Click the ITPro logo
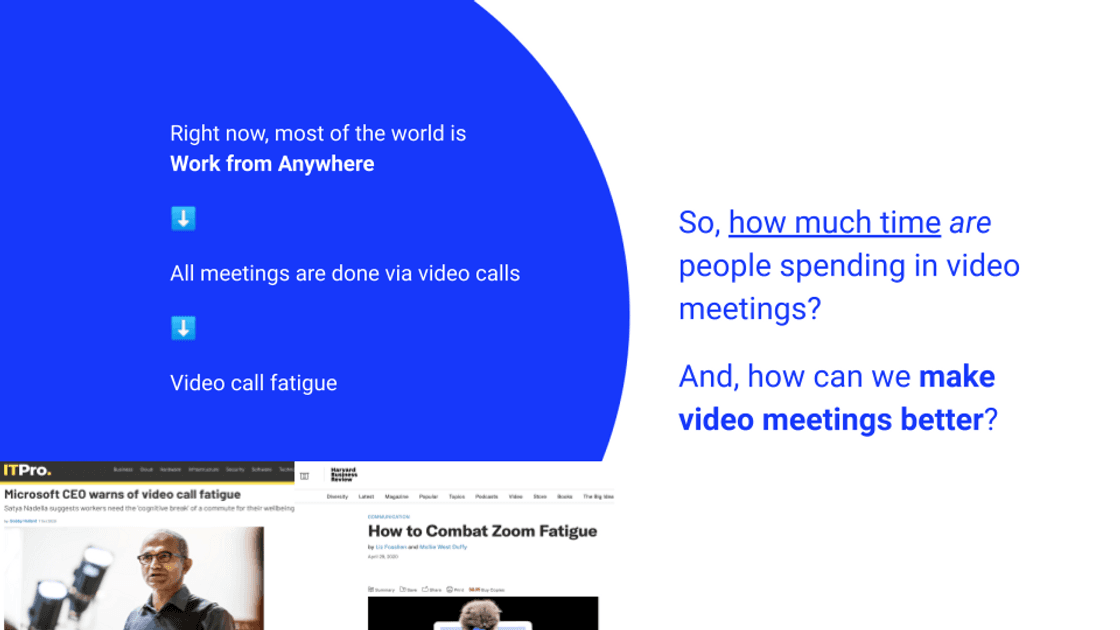This screenshot has height=630, width=1120. coord(27,470)
